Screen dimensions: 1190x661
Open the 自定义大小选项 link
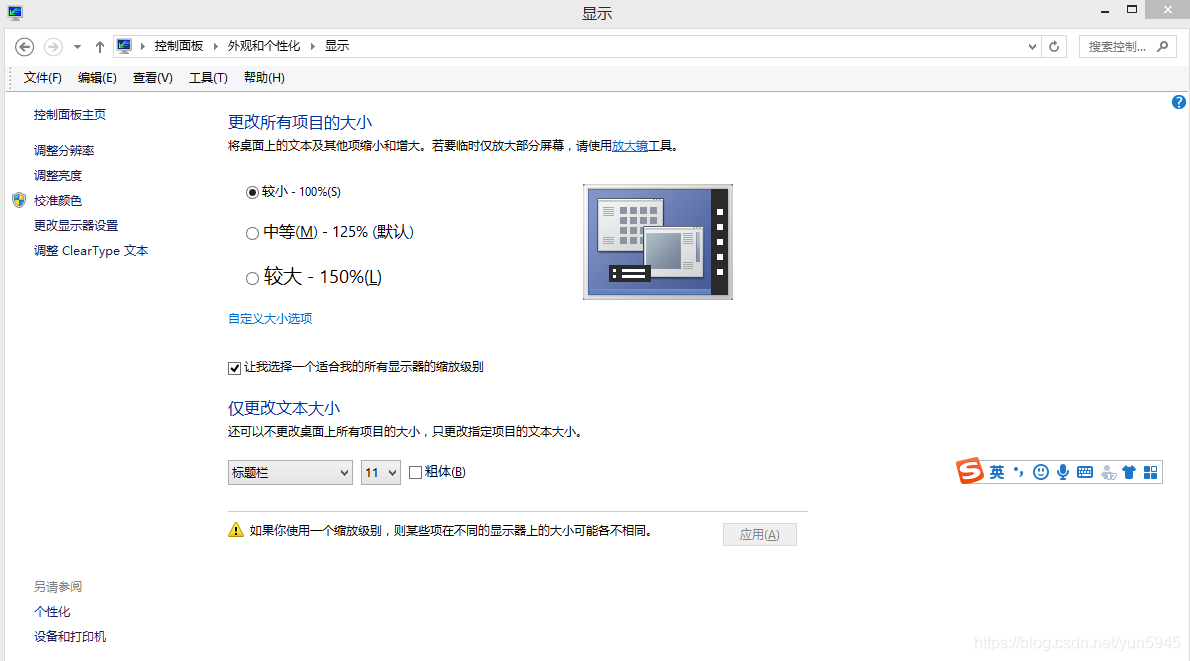click(x=270, y=318)
